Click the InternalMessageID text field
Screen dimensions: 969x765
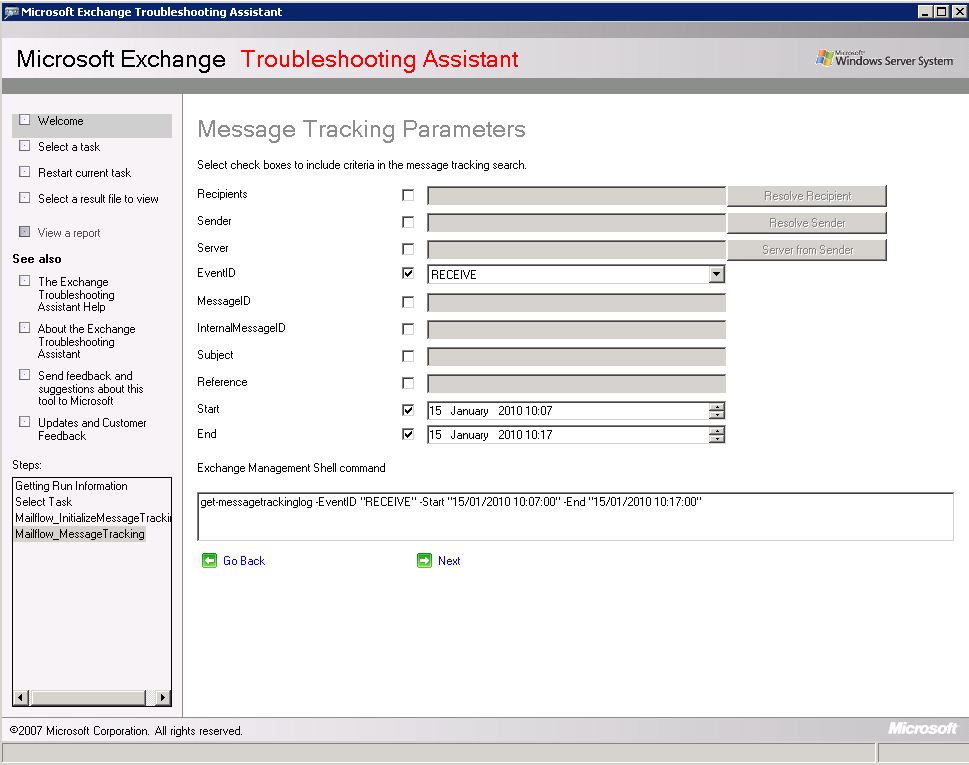point(577,330)
